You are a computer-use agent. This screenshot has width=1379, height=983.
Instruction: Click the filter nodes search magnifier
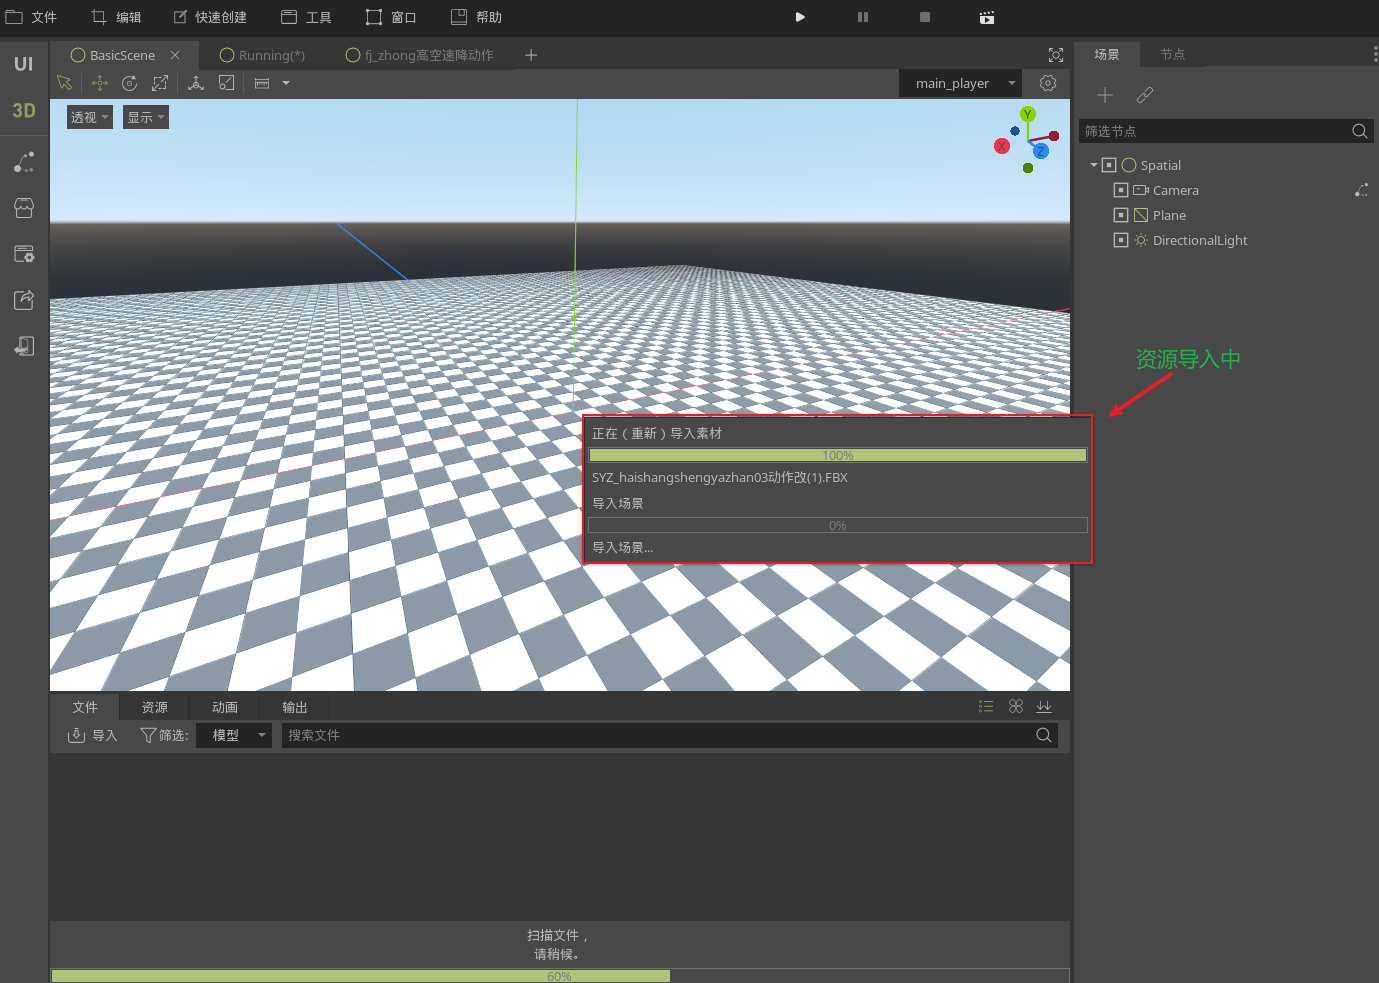pos(1360,131)
